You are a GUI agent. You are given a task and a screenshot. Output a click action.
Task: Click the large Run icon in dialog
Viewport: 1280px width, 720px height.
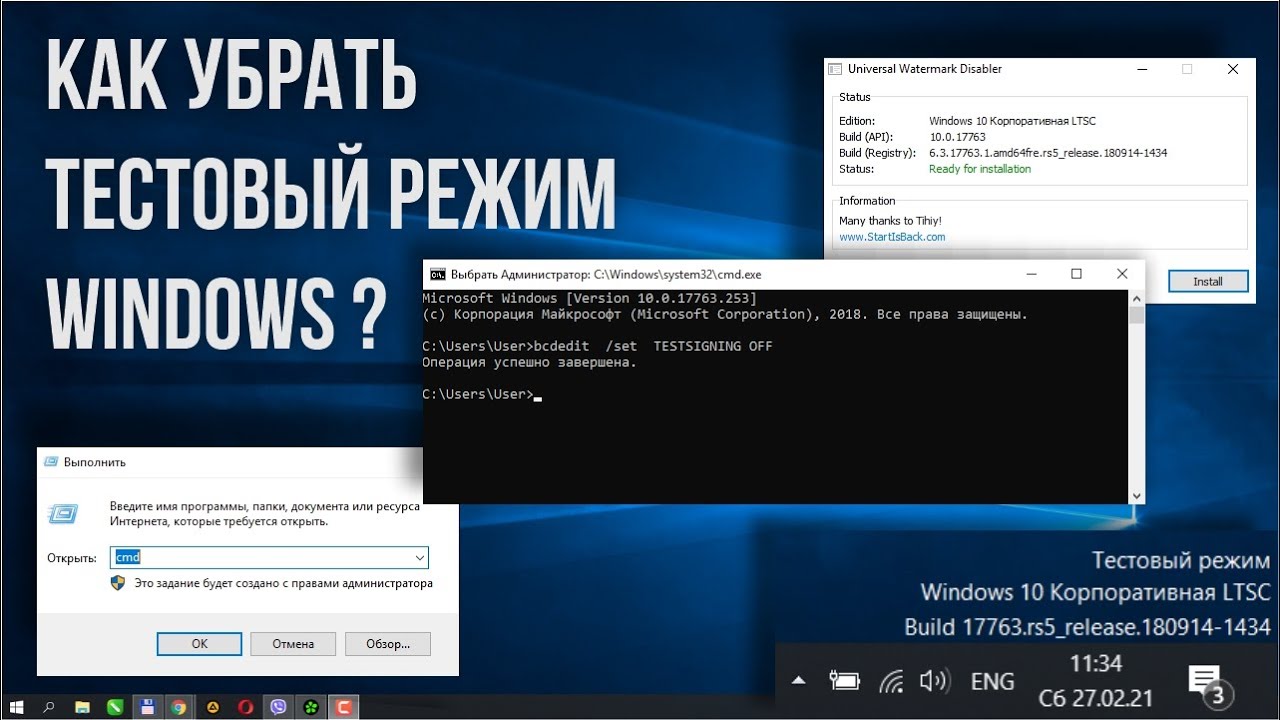click(x=63, y=513)
